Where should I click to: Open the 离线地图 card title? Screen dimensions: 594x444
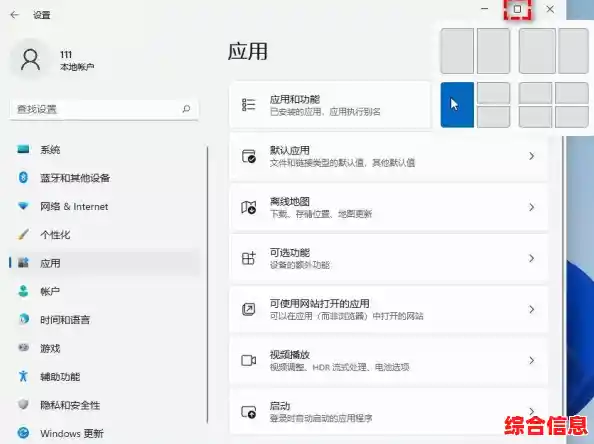[289, 201]
